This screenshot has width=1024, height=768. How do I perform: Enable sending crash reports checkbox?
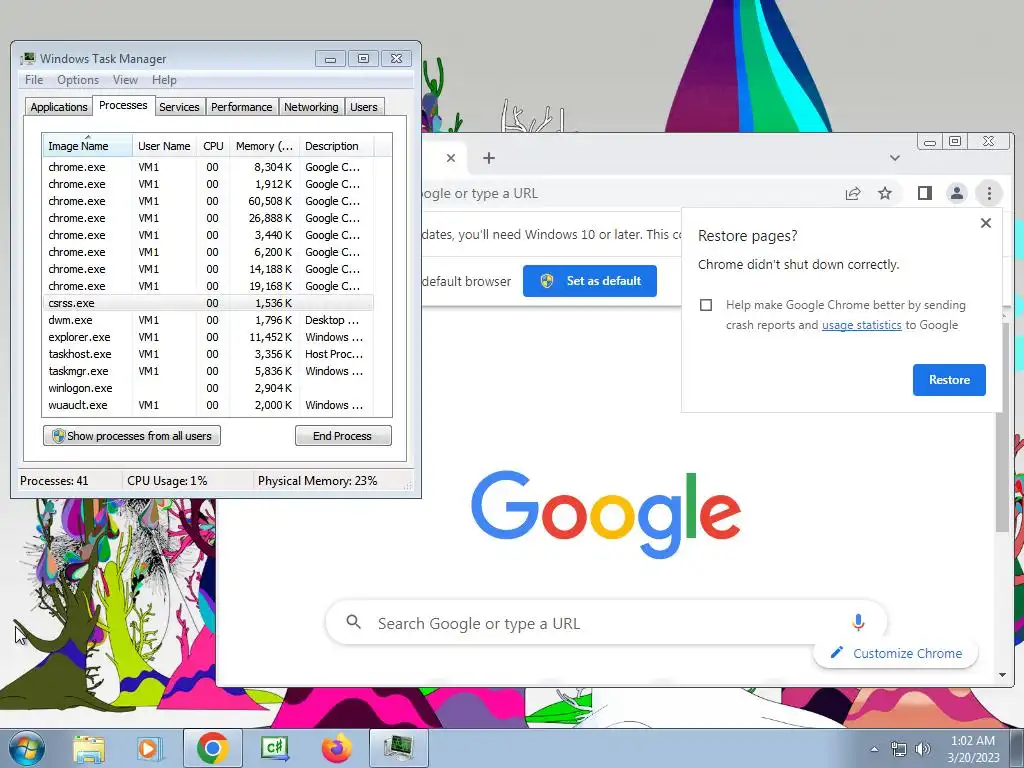pyautogui.click(x=706, y=305)
